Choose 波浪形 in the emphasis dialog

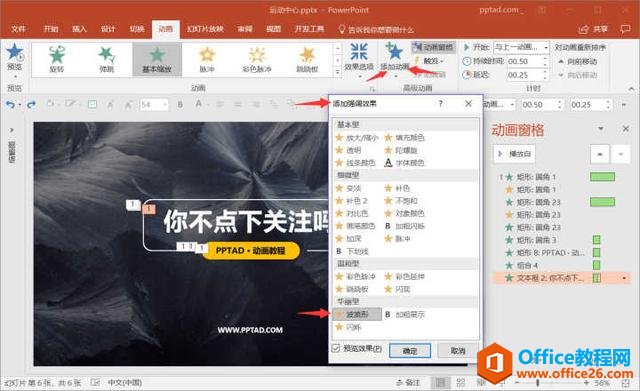pyautogui.click(x=358, y=314)
